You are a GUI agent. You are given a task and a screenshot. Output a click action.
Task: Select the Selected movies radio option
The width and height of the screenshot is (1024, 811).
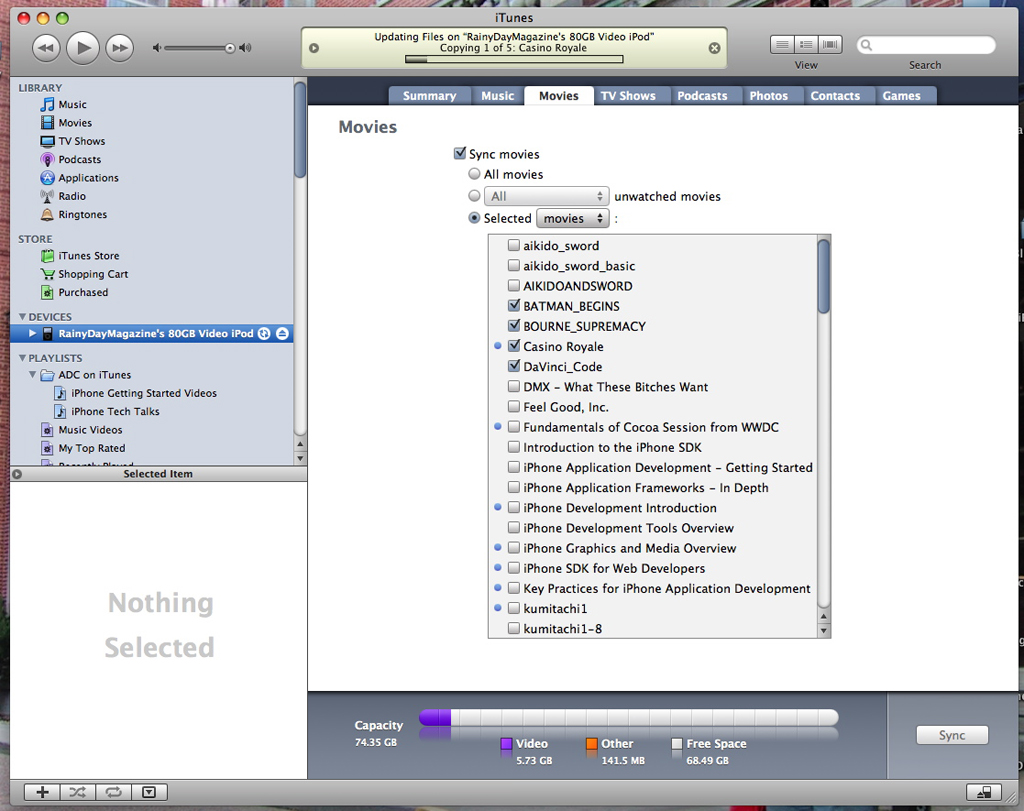click(474, 218)
